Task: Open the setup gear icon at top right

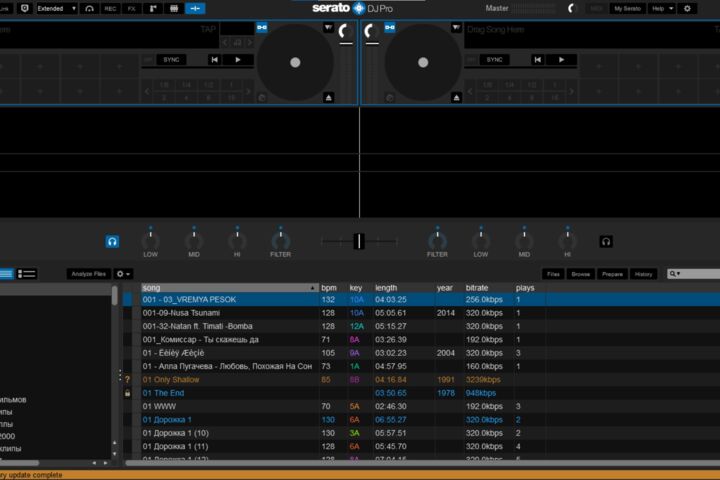Action: [x=687, y=8]
